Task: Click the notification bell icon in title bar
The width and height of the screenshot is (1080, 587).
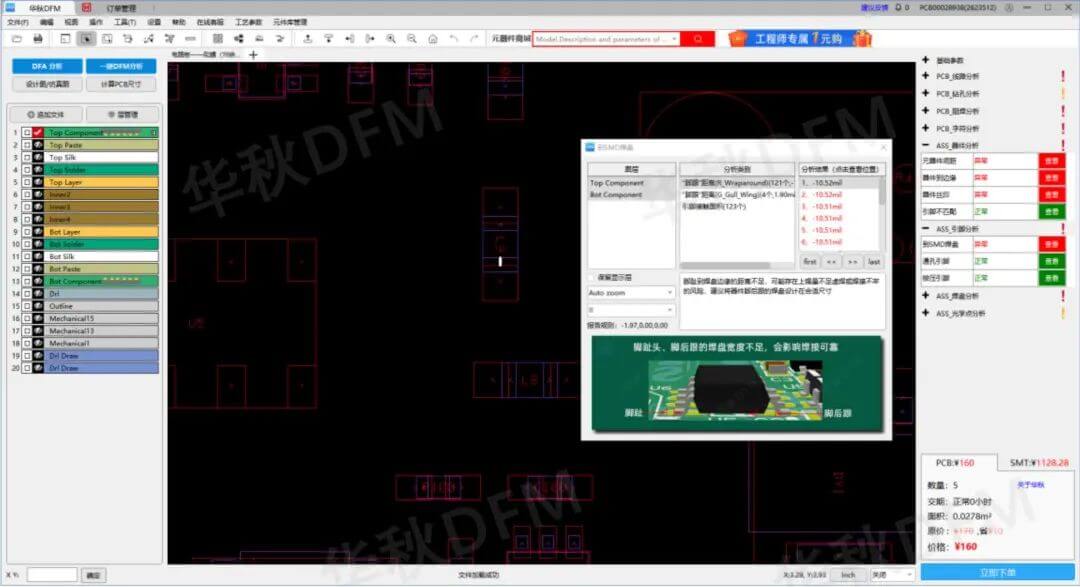Action: tap(897, 8)
